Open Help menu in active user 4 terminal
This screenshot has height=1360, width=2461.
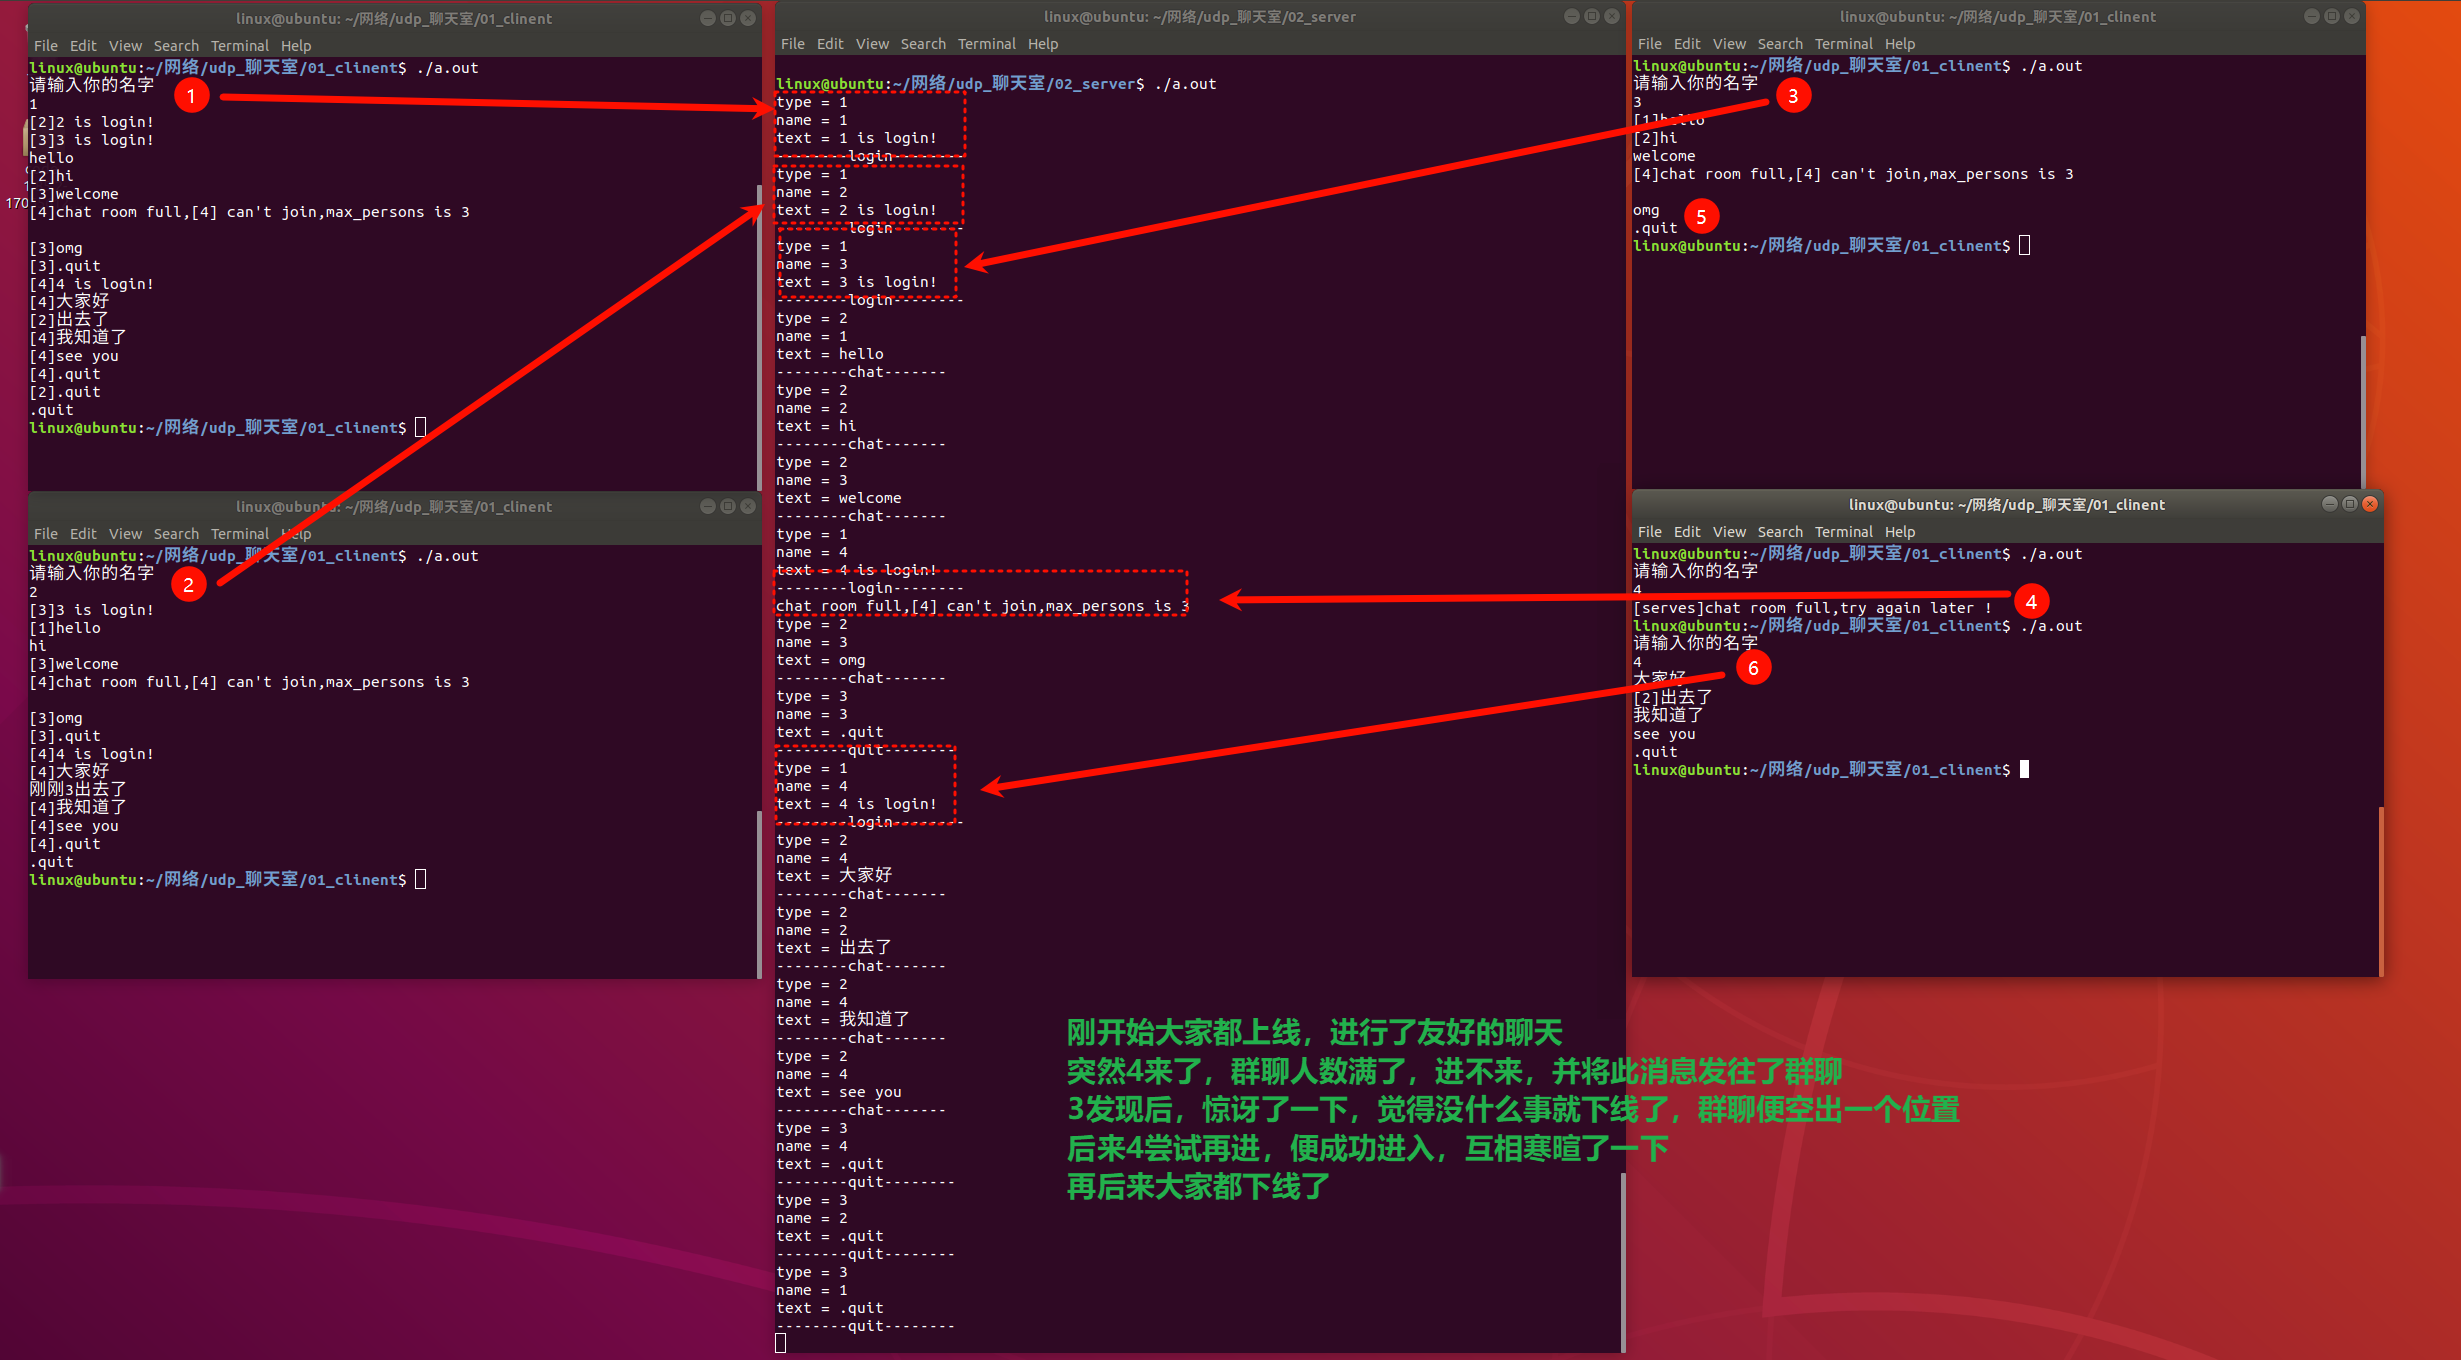coord(1899,532)
